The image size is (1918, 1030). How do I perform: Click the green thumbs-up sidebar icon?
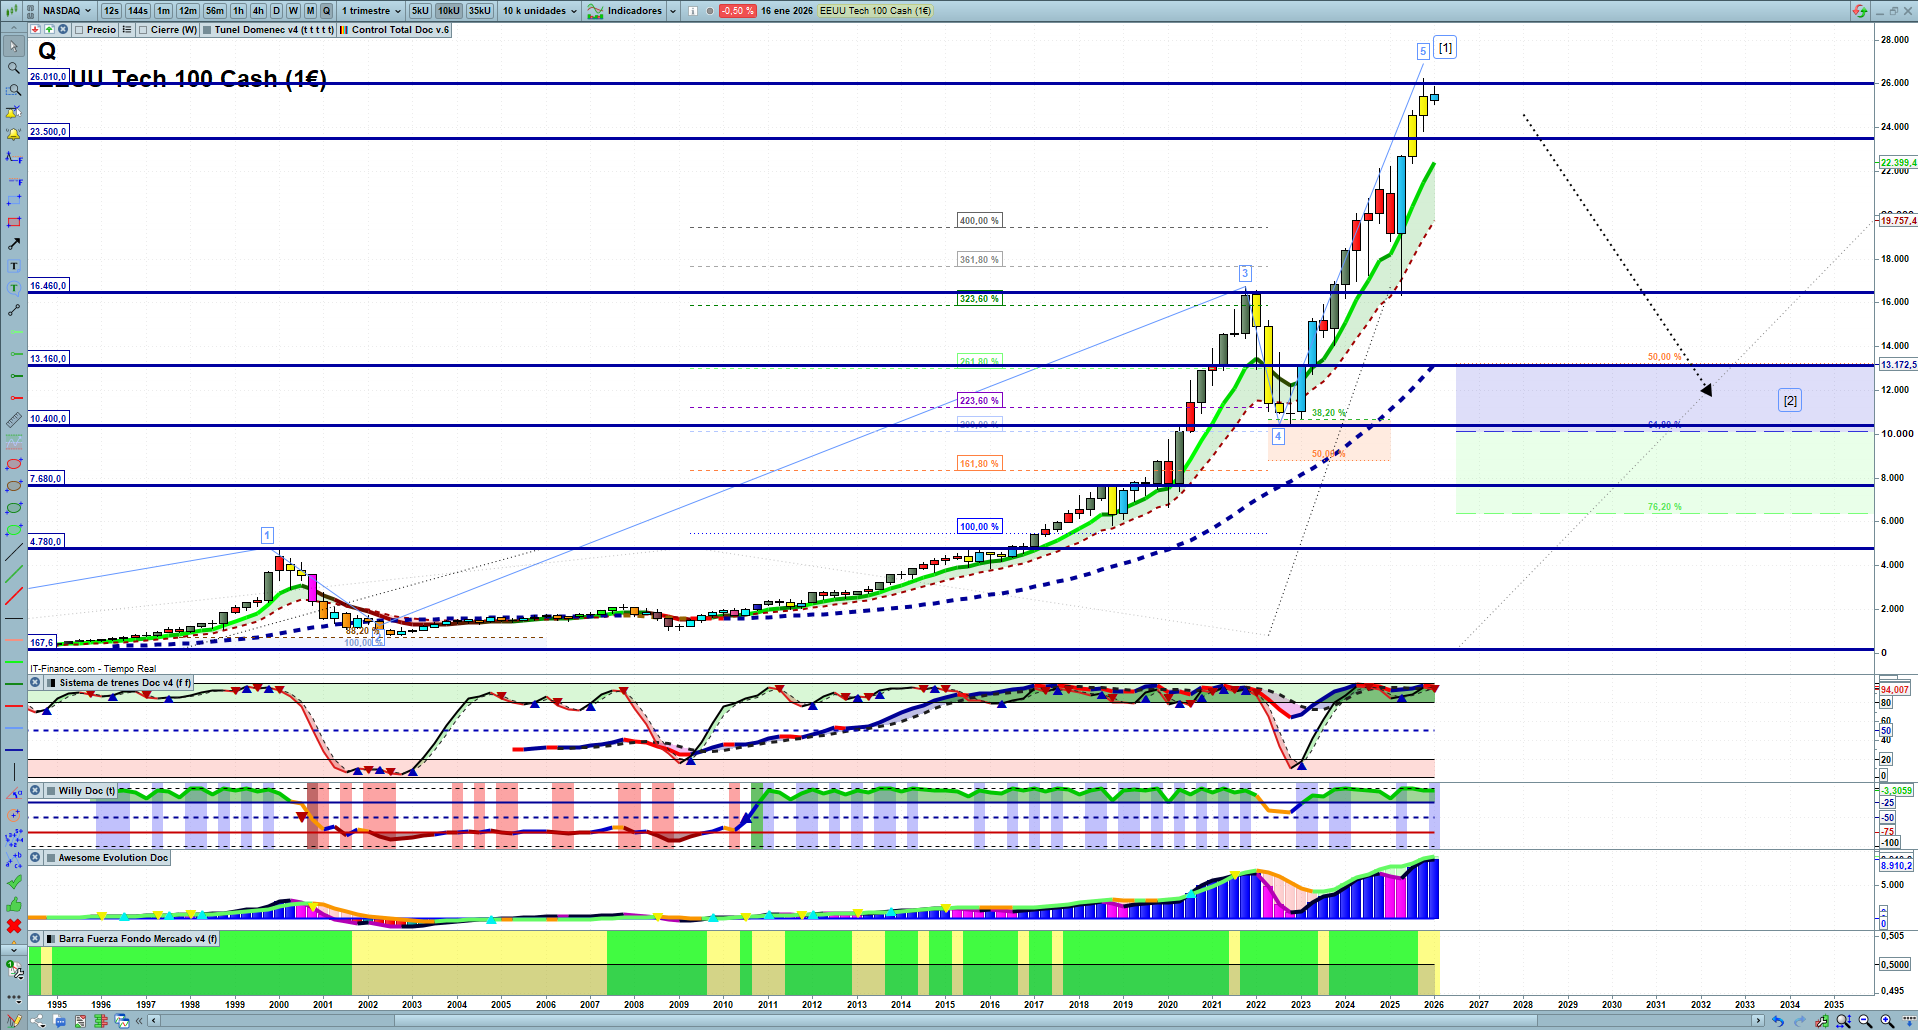pyautogui.click(x=14, y=904)
